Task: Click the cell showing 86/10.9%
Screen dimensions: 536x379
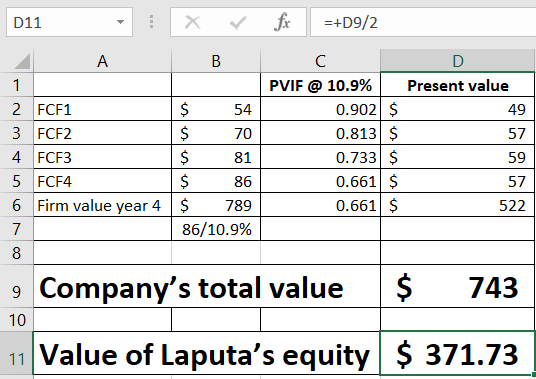Action: (216, 229)
